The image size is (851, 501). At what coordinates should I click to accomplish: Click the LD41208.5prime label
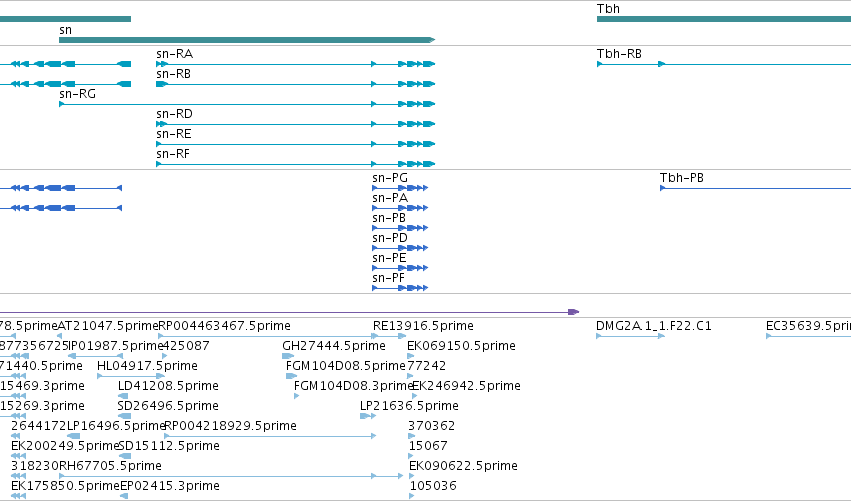pos(168,386)
